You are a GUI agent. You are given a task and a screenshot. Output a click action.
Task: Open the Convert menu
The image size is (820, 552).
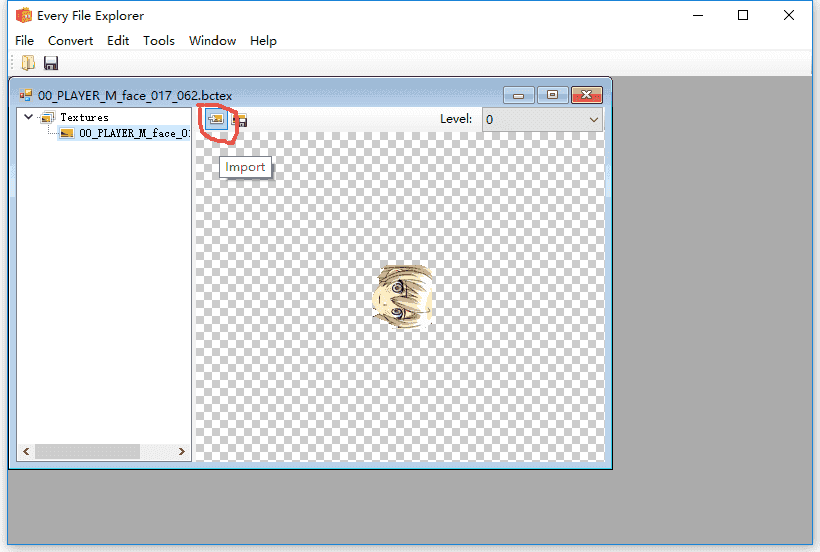click(71, 41)
